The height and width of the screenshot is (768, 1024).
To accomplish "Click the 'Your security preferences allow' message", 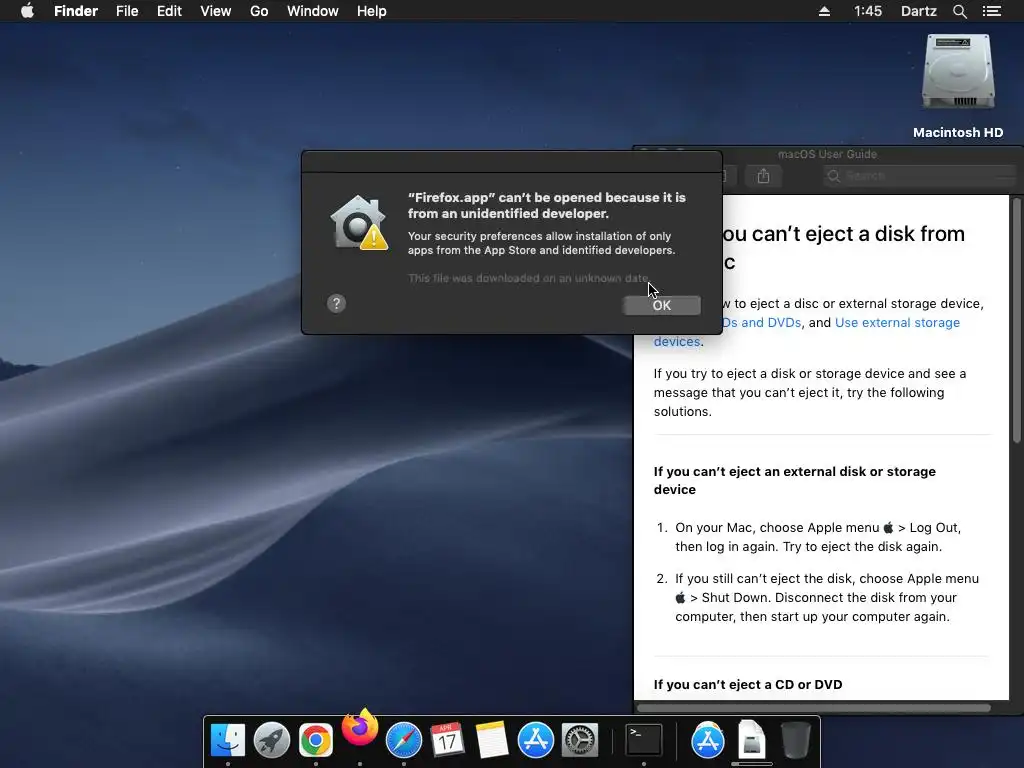I will point(541,243).
